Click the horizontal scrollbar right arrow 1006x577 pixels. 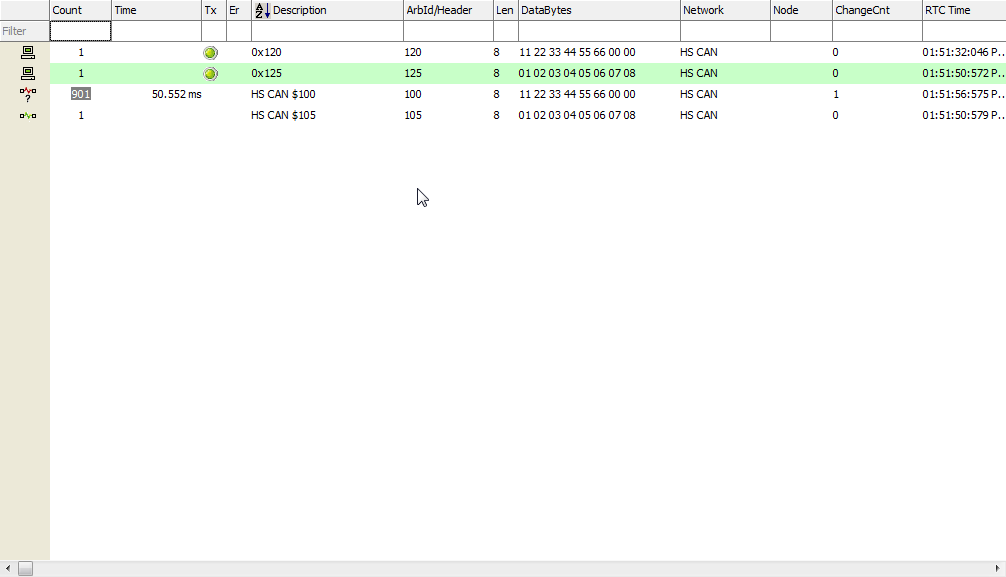997,568
